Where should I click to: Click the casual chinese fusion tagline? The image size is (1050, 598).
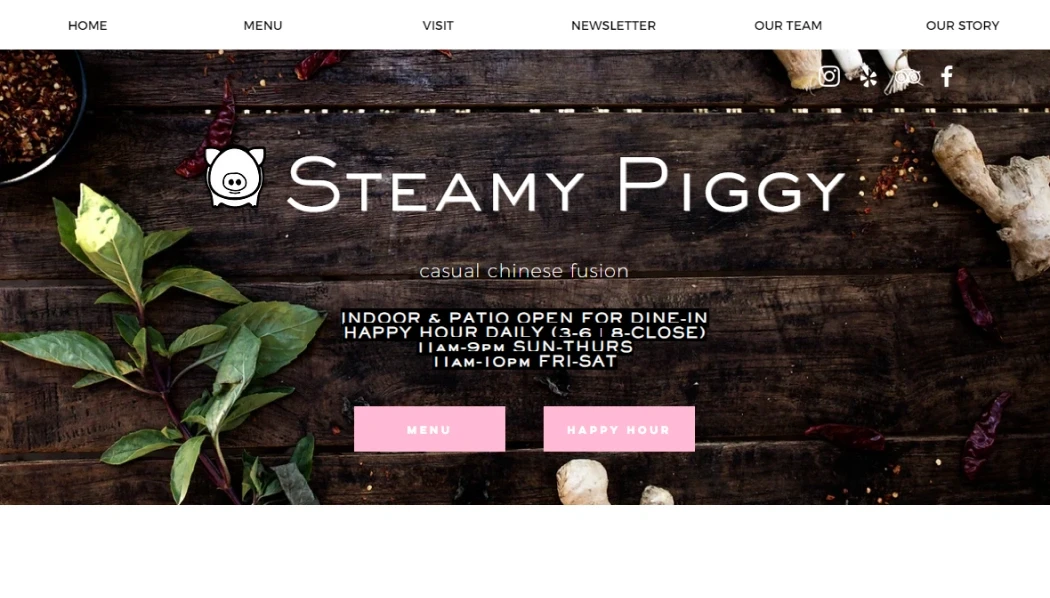pos(524,271)
